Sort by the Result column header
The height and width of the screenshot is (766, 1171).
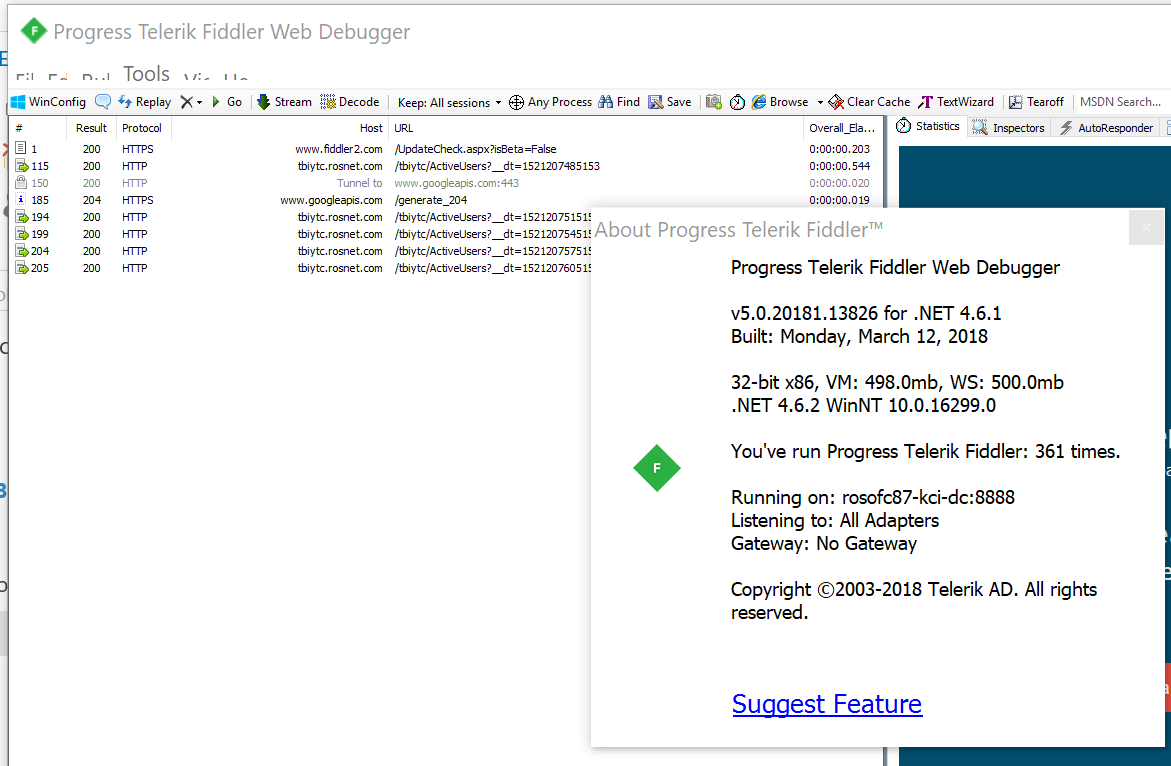click(91, 128)
